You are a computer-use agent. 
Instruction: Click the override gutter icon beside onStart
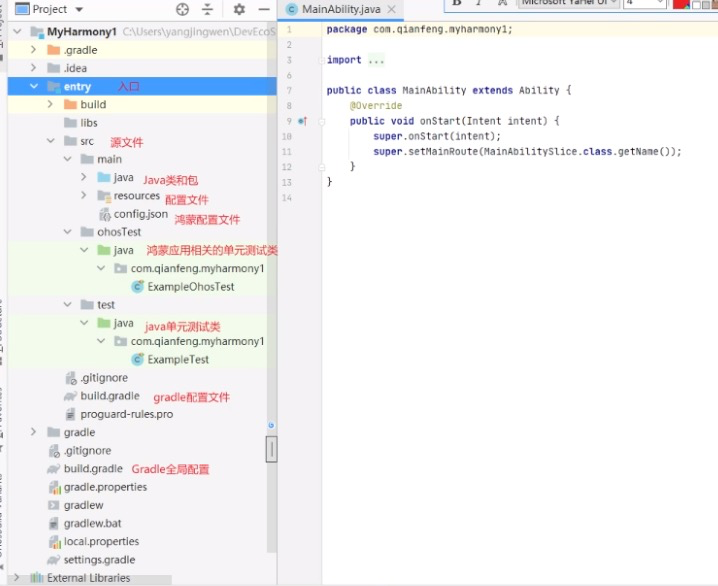[302, 121]
